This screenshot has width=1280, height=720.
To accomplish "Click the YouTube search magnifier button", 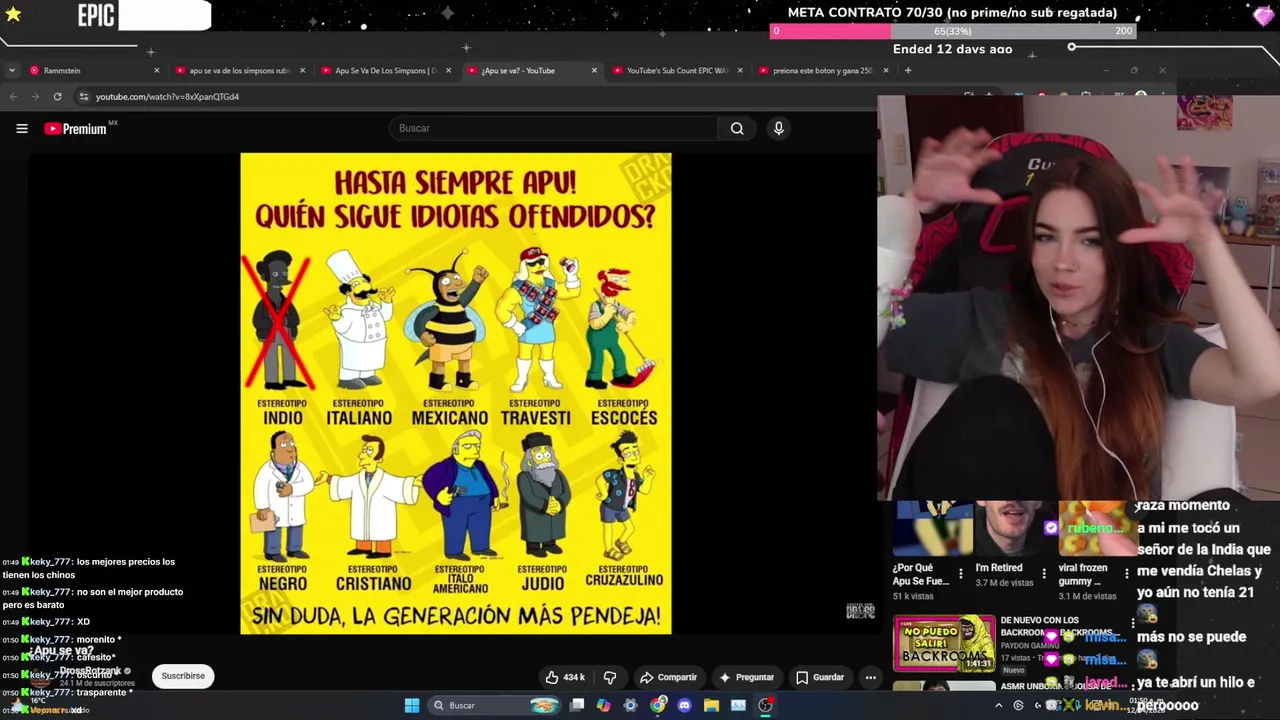I will pyautogui.click(x=737, y=128).
